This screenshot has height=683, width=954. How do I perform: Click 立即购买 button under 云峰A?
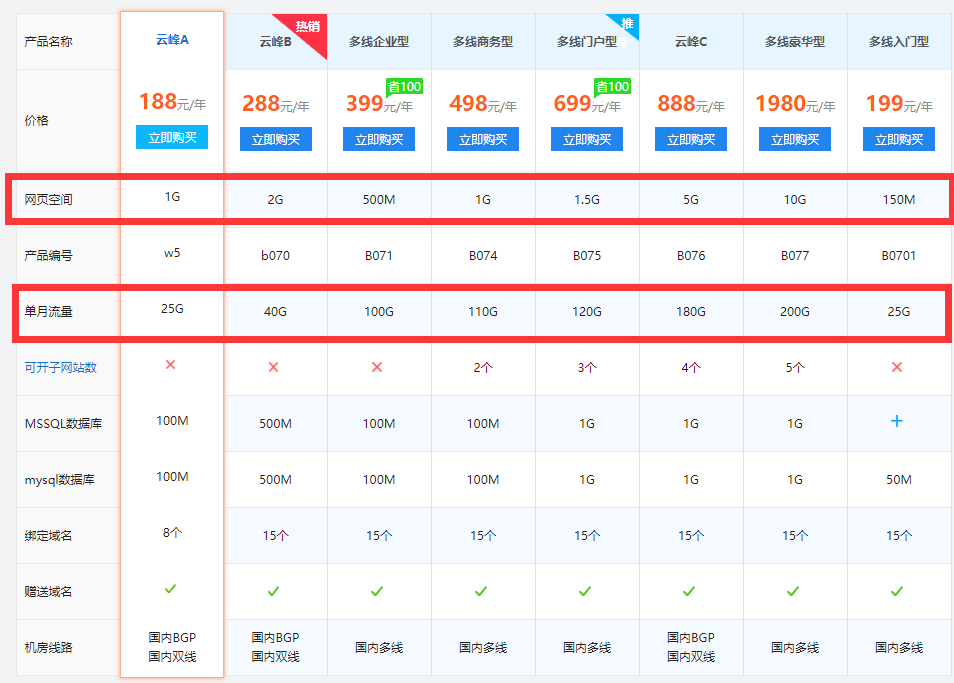coord(171,137)
